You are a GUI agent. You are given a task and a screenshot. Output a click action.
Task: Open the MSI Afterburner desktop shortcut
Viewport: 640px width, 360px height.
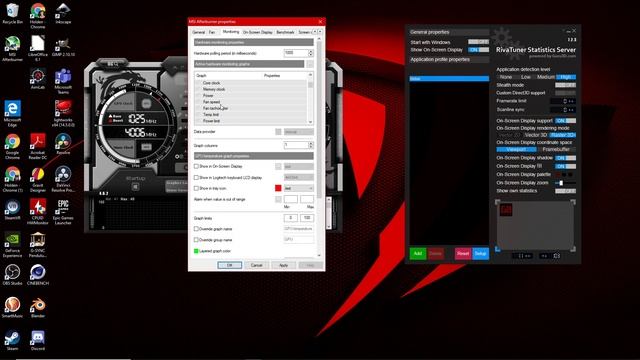(x=12, y=49)
